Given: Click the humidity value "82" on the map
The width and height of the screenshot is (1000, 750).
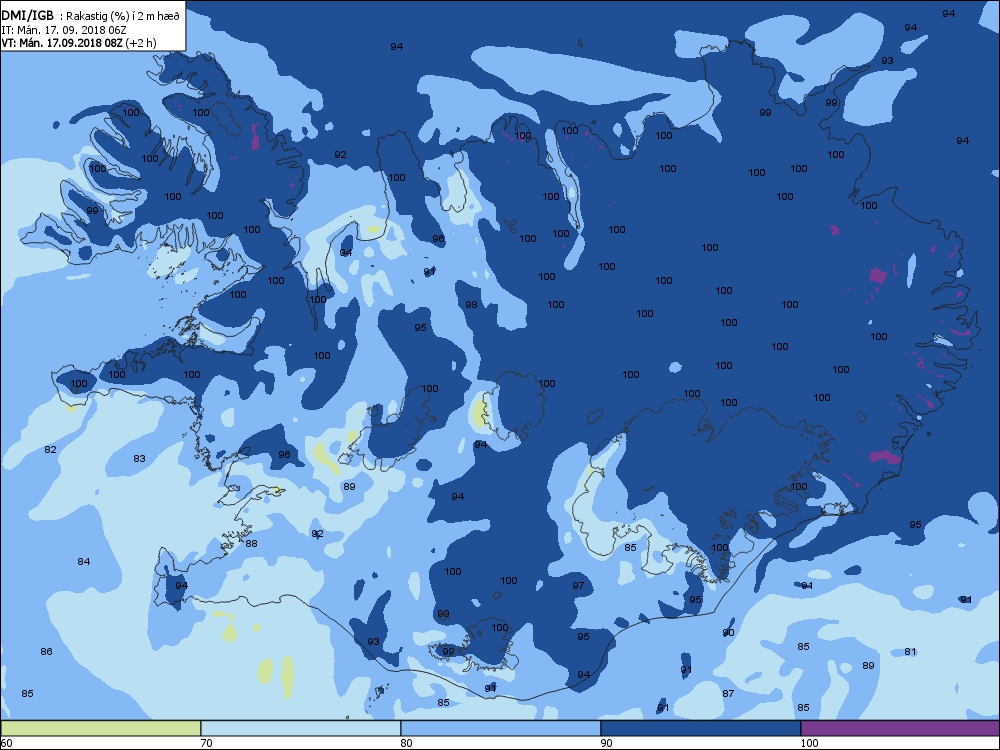Looking at the screenshot, I should point(50,450).
